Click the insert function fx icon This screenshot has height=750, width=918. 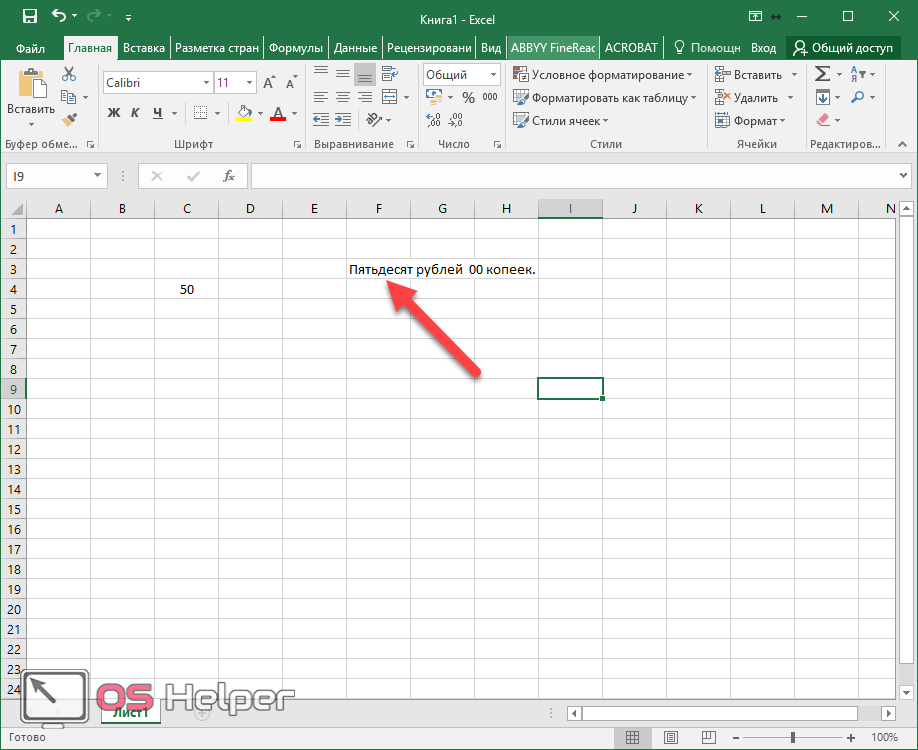[228, 176]
